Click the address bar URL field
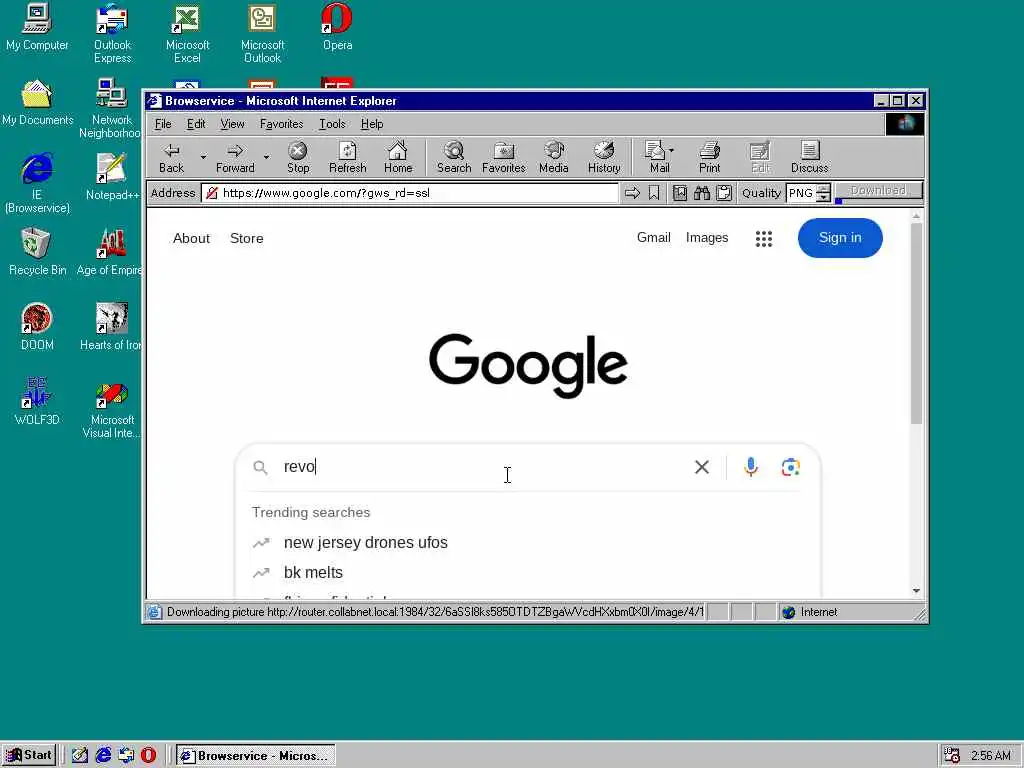 [410, 193]
